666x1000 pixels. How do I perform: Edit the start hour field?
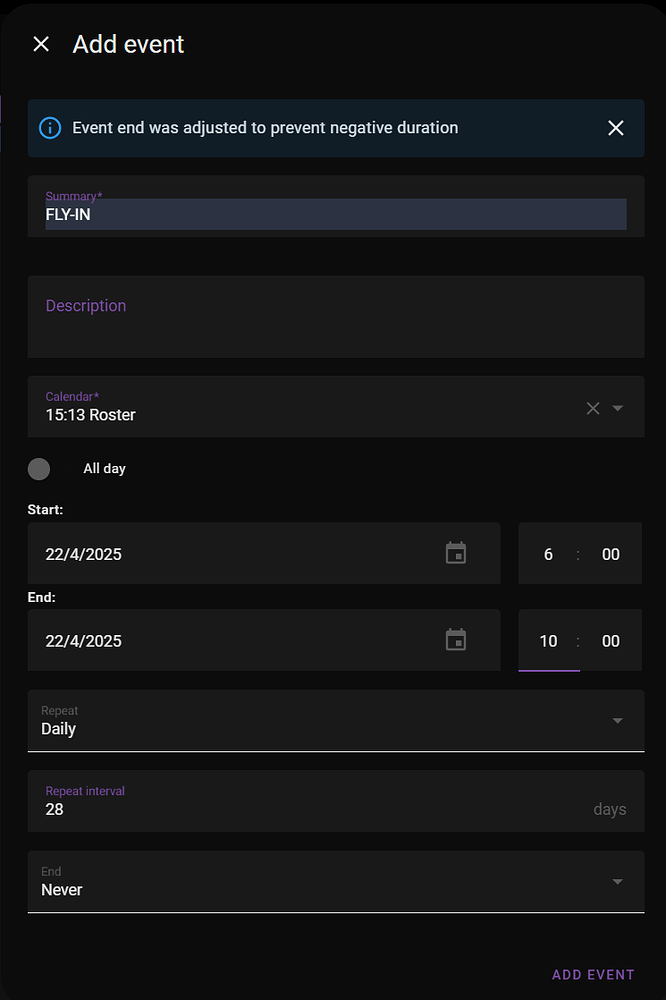click(x=548, y=554)
